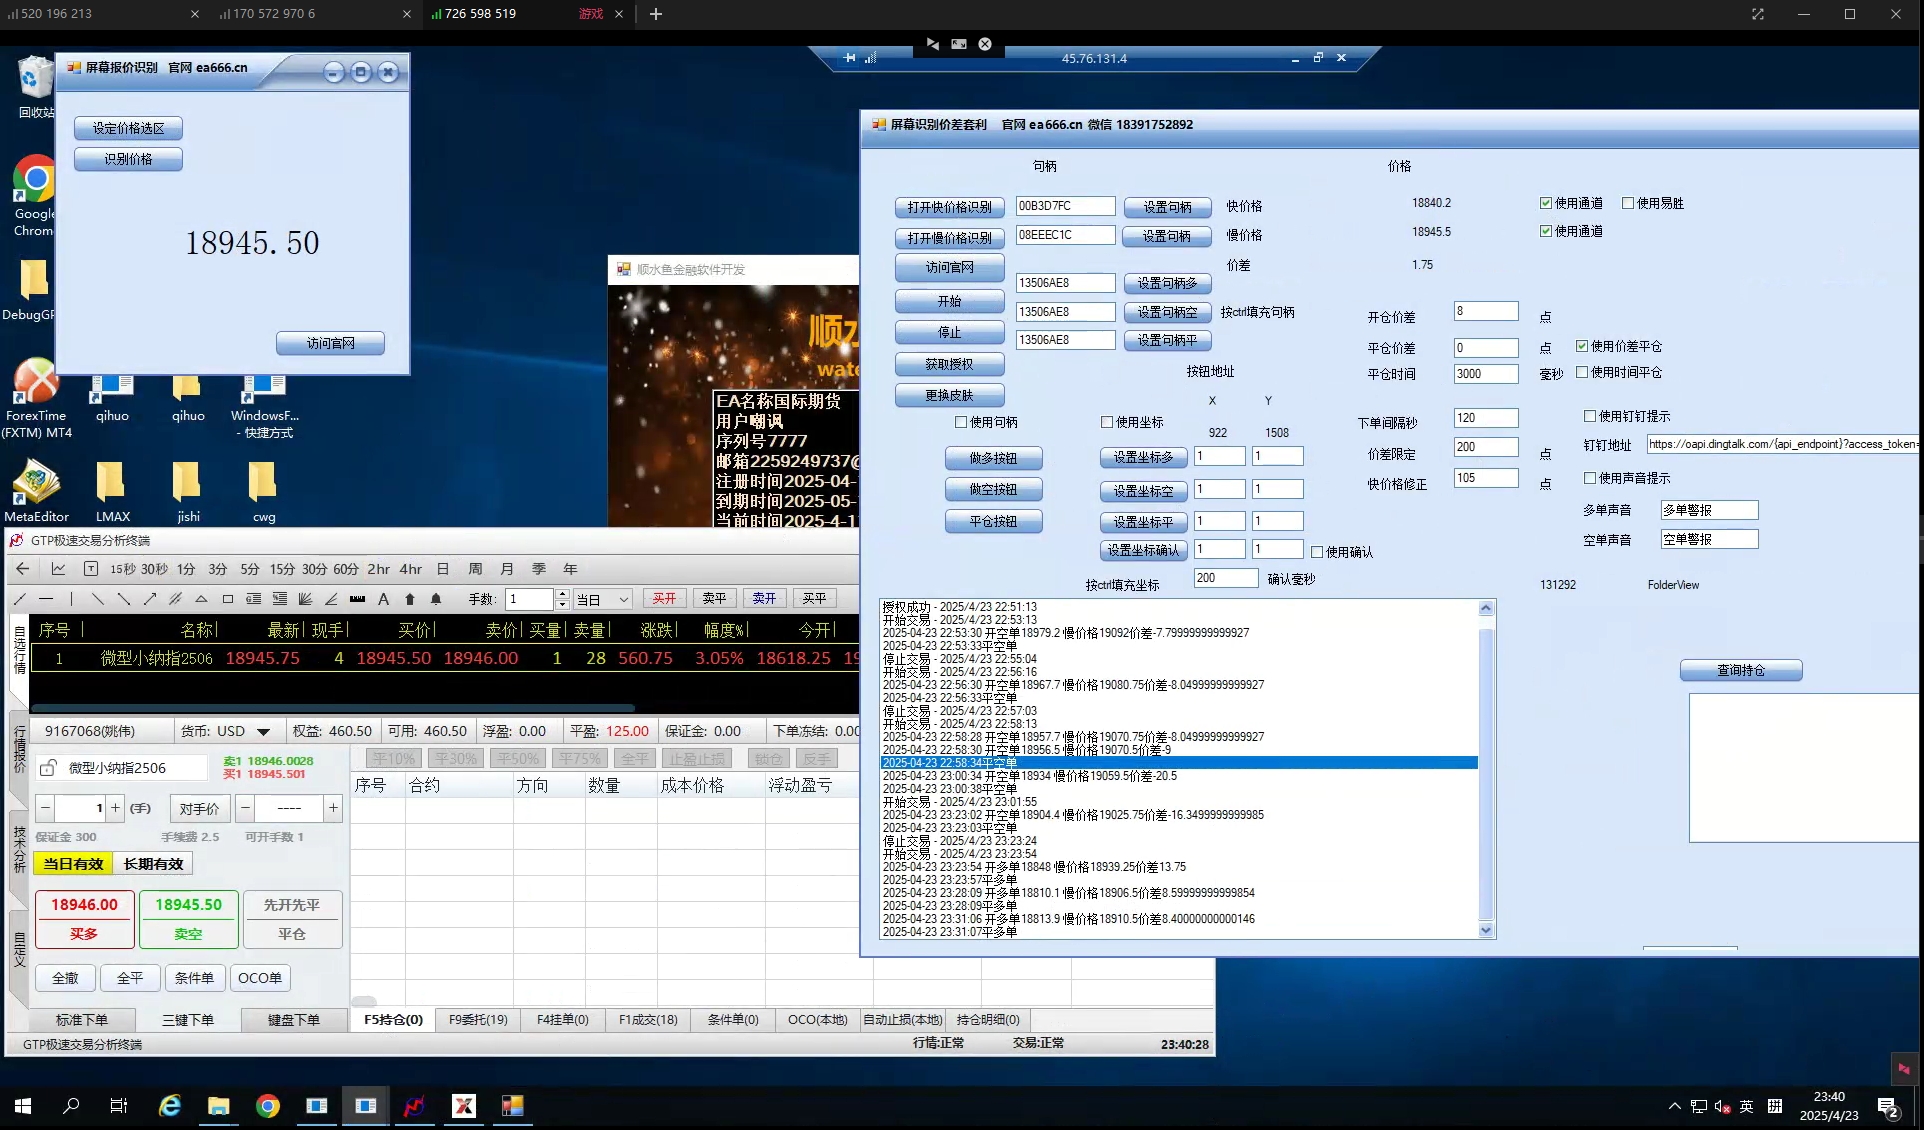Open the 当日 order validity dropdown
Screen dimensions: 1924x1130
[623, 599]
